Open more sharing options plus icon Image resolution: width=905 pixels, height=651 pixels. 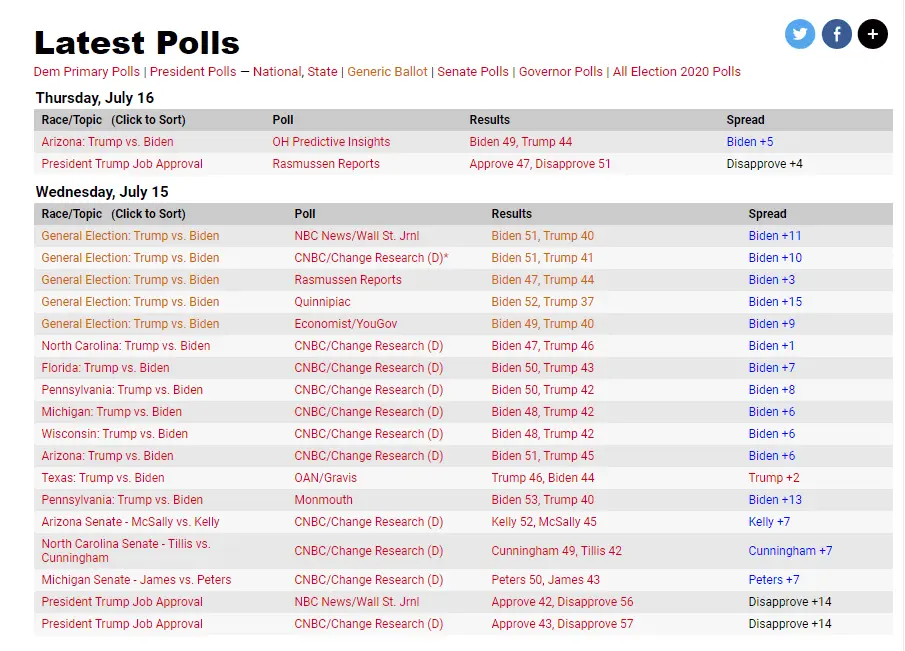coord(872,34)
